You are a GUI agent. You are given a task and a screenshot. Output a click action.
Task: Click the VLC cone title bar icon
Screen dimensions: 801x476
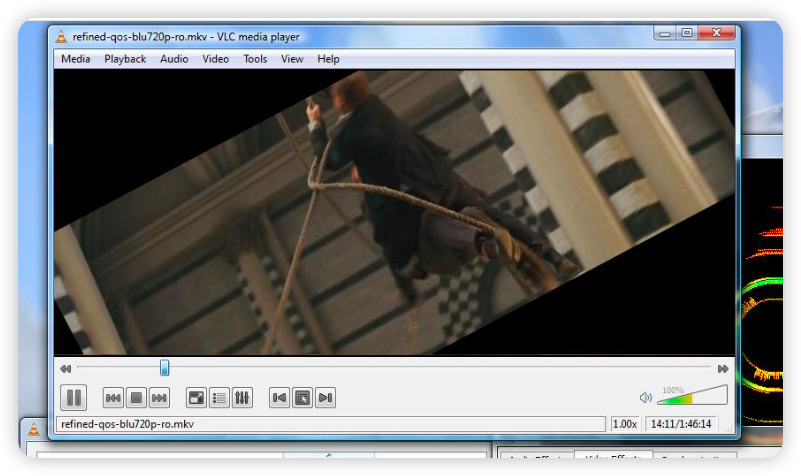coord(61,36)
